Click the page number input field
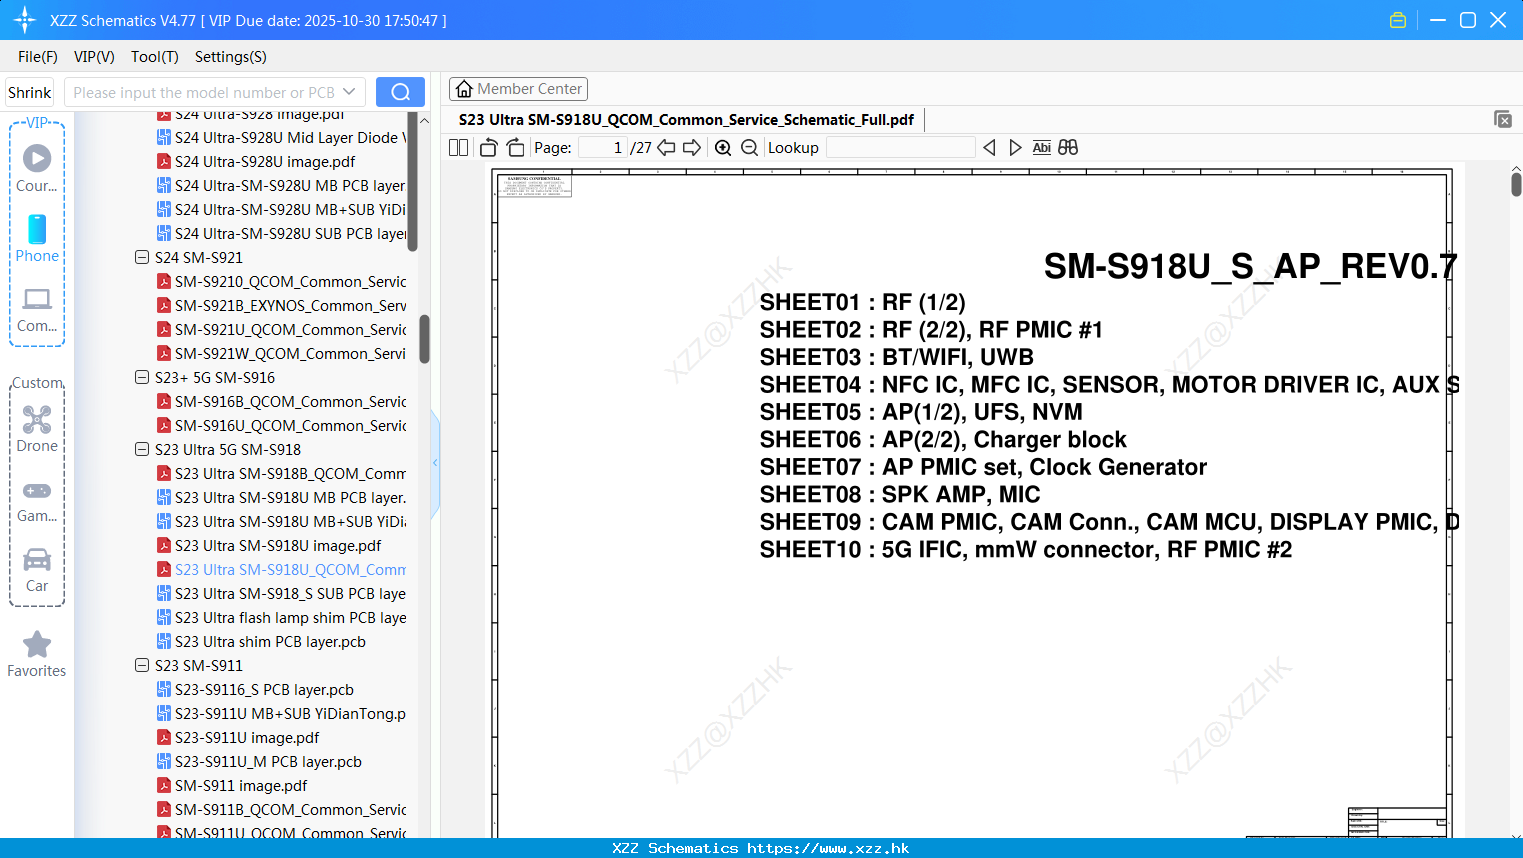Image resolution: width=1523 pixels, height=858 pixels. click(603, 148)
